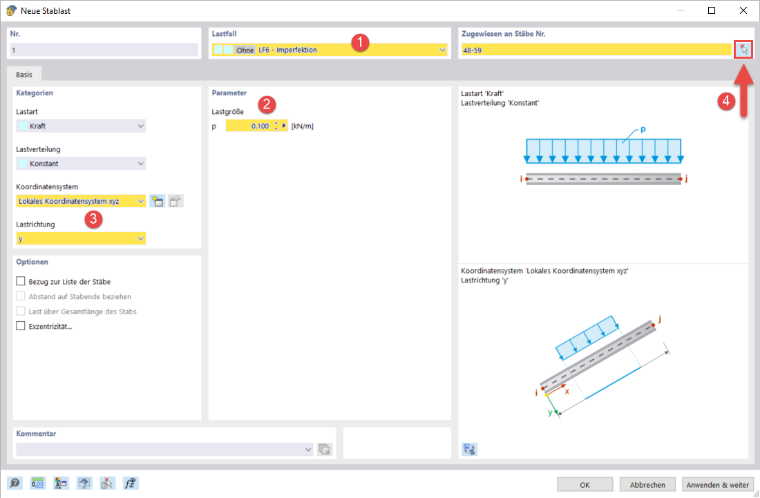Switch to the Basis tab
The width and height of the screenshot is (760, 498).
pyautogui.click(x=24, y=74)
